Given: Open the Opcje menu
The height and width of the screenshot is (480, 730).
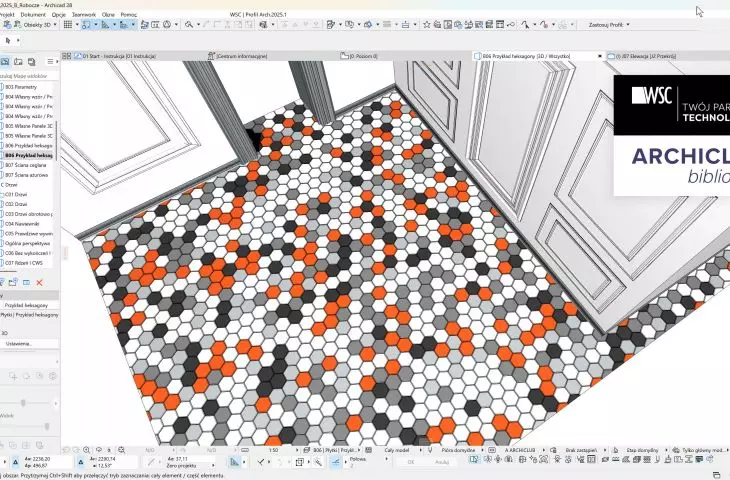Looking at the screenshot, I should [x=59, y=14].
